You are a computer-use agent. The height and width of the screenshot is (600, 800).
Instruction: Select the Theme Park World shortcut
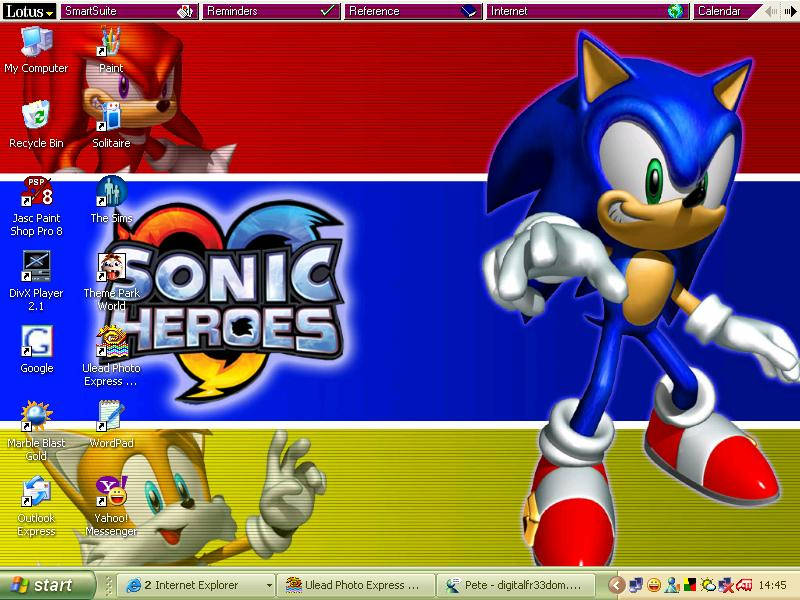(111, 281)
